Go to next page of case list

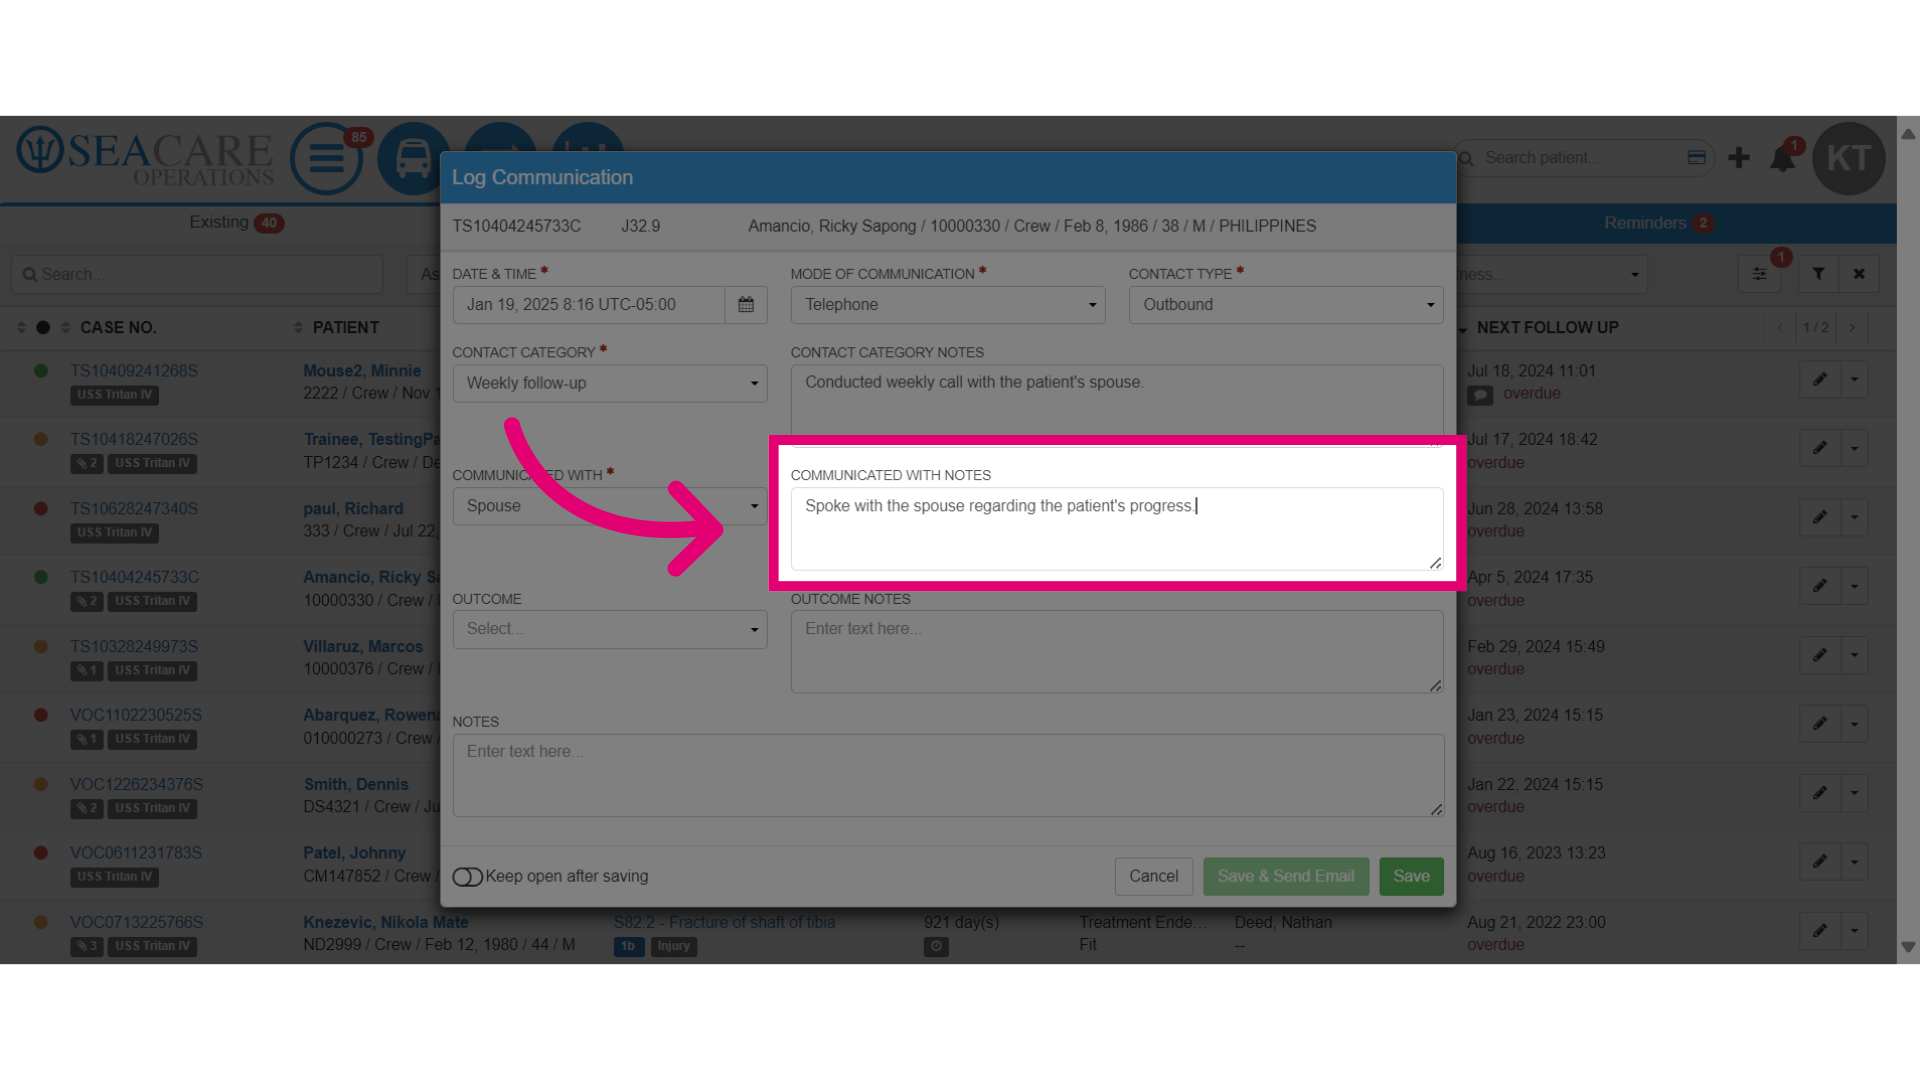click(x=1852, y=328)
